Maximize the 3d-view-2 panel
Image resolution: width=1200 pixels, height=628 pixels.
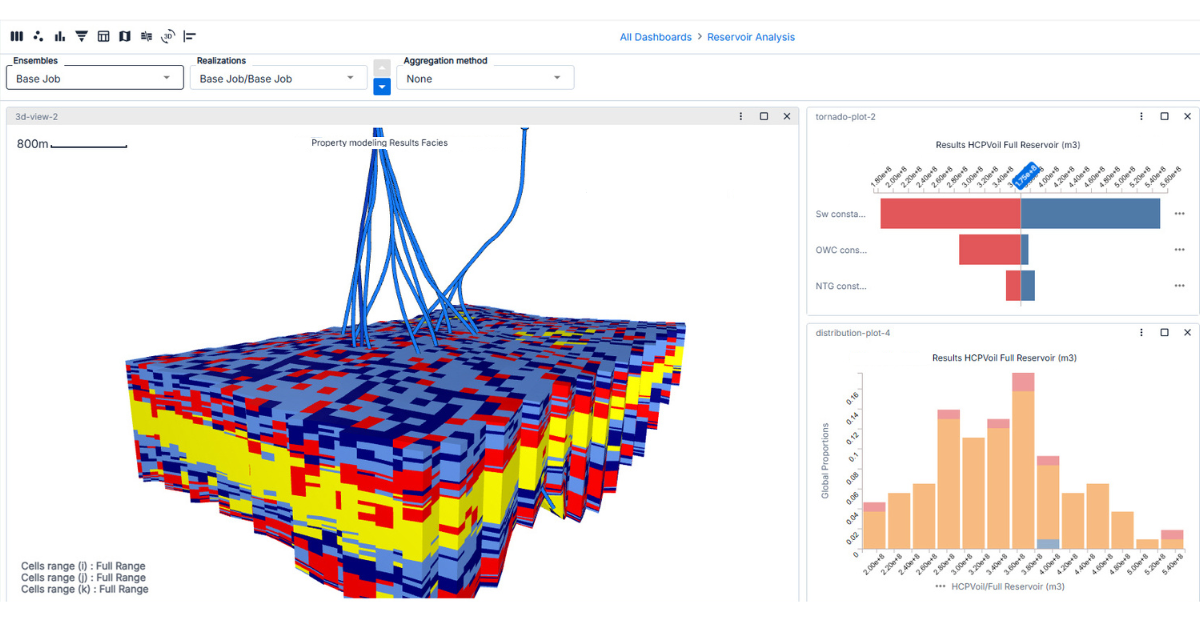pyautogui.click(x=764, y=117)
